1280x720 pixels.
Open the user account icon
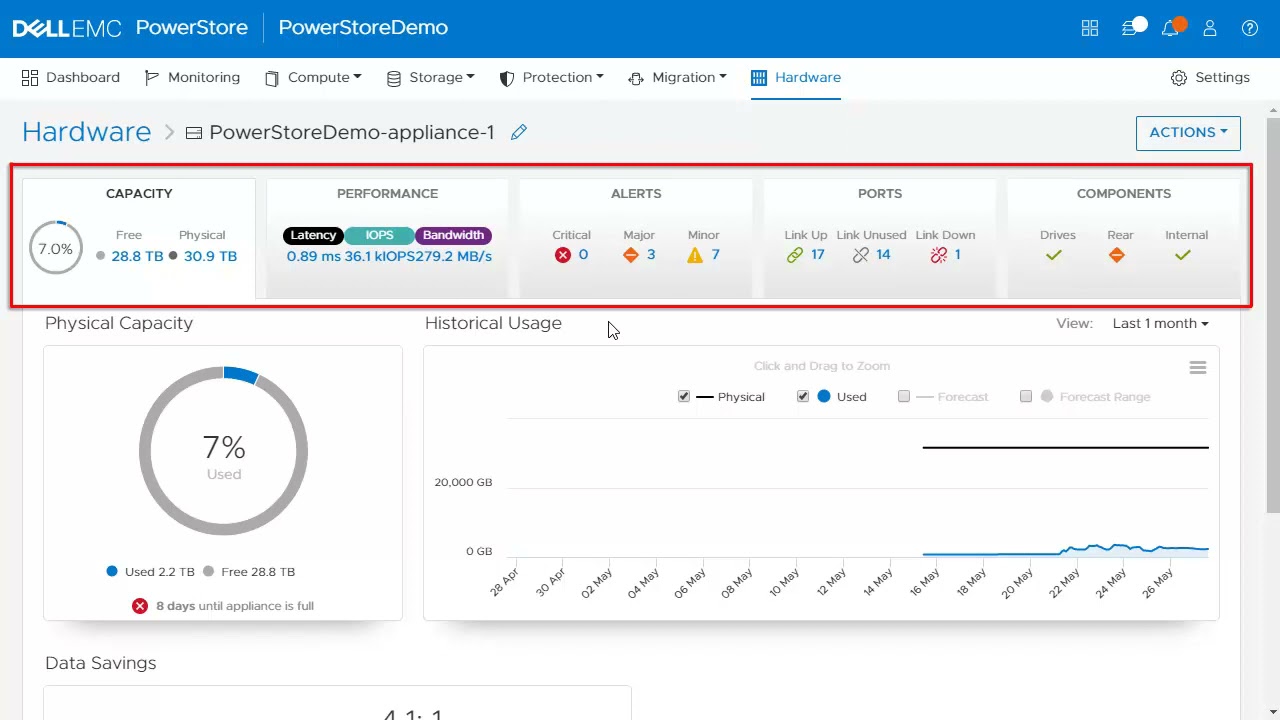1210,28
